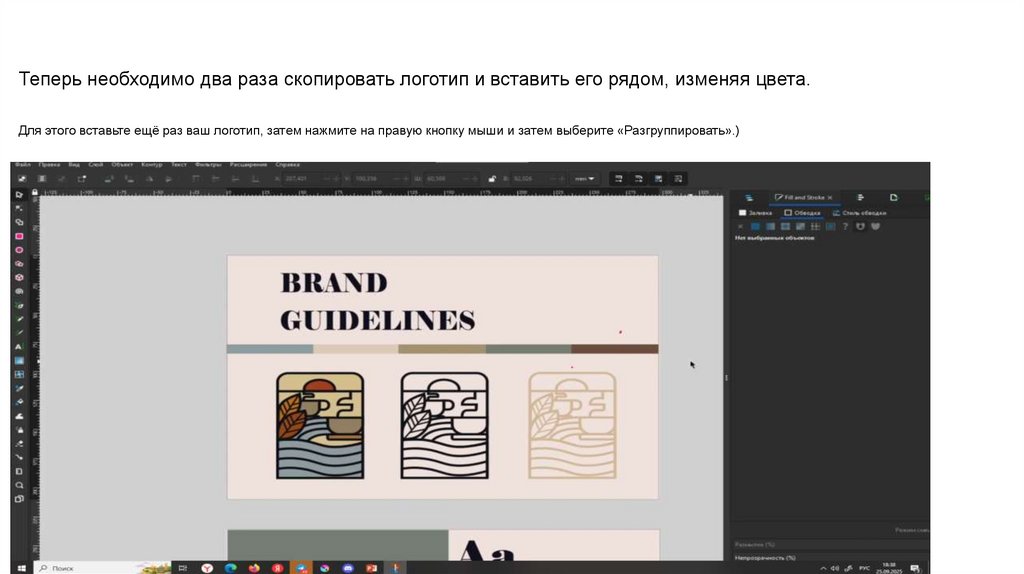Select the Ellipse tool
The height and width of the screenshot is (574, 1024).
pos(19,250)
